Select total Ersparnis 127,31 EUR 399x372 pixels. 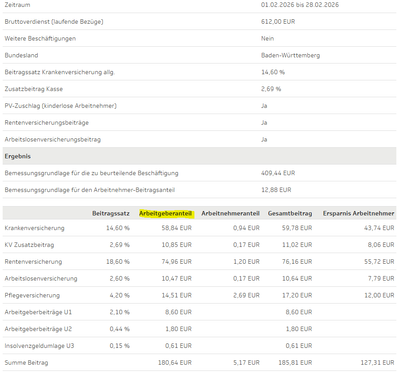377,363
